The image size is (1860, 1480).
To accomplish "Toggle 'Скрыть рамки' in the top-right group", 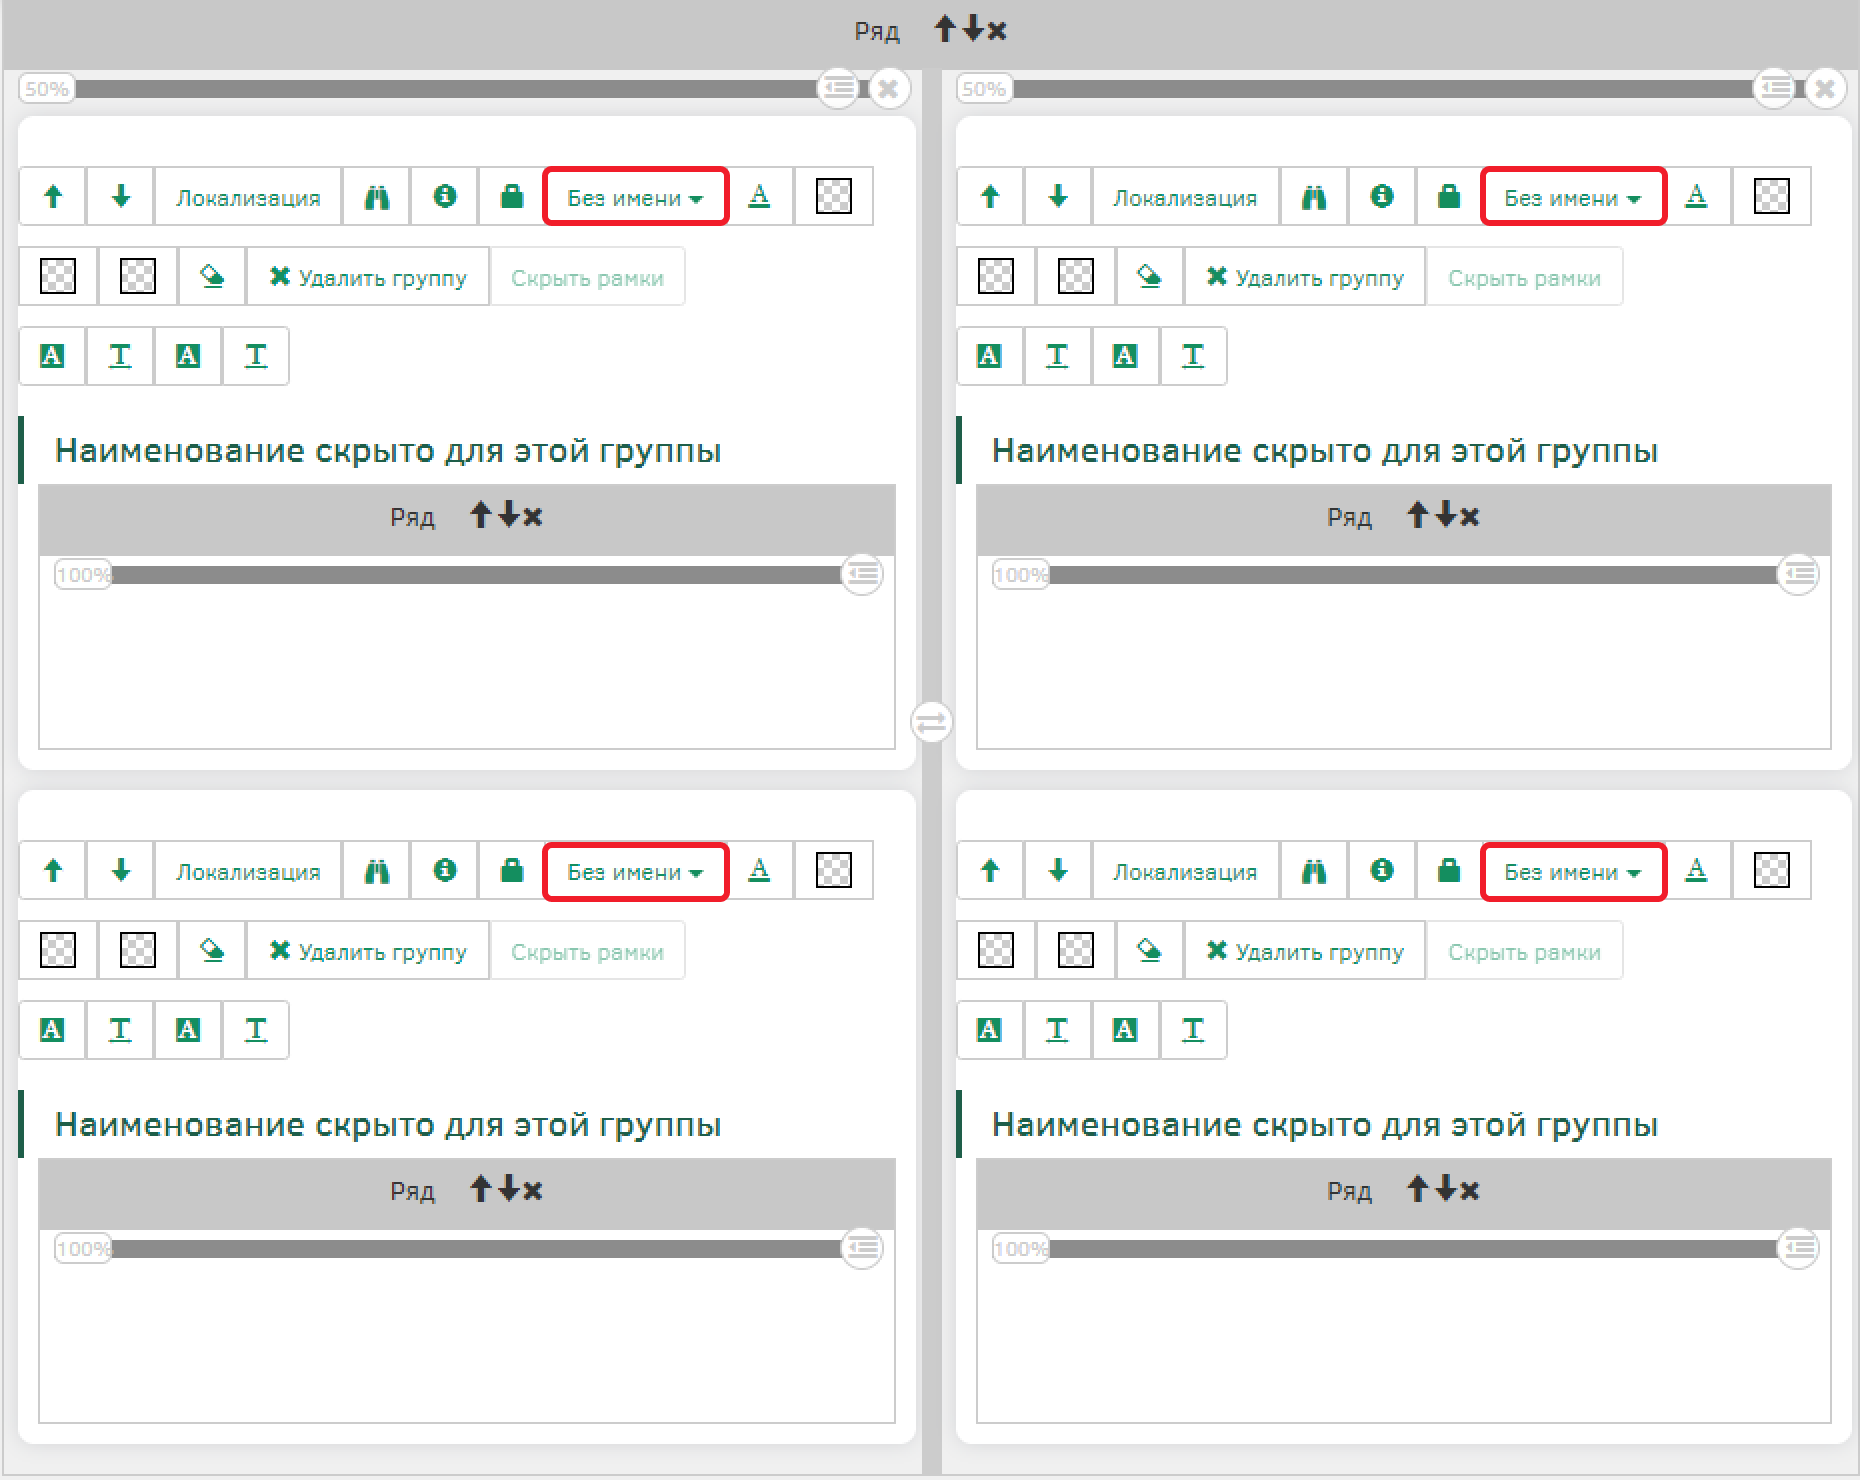I will coord(1524,277).
